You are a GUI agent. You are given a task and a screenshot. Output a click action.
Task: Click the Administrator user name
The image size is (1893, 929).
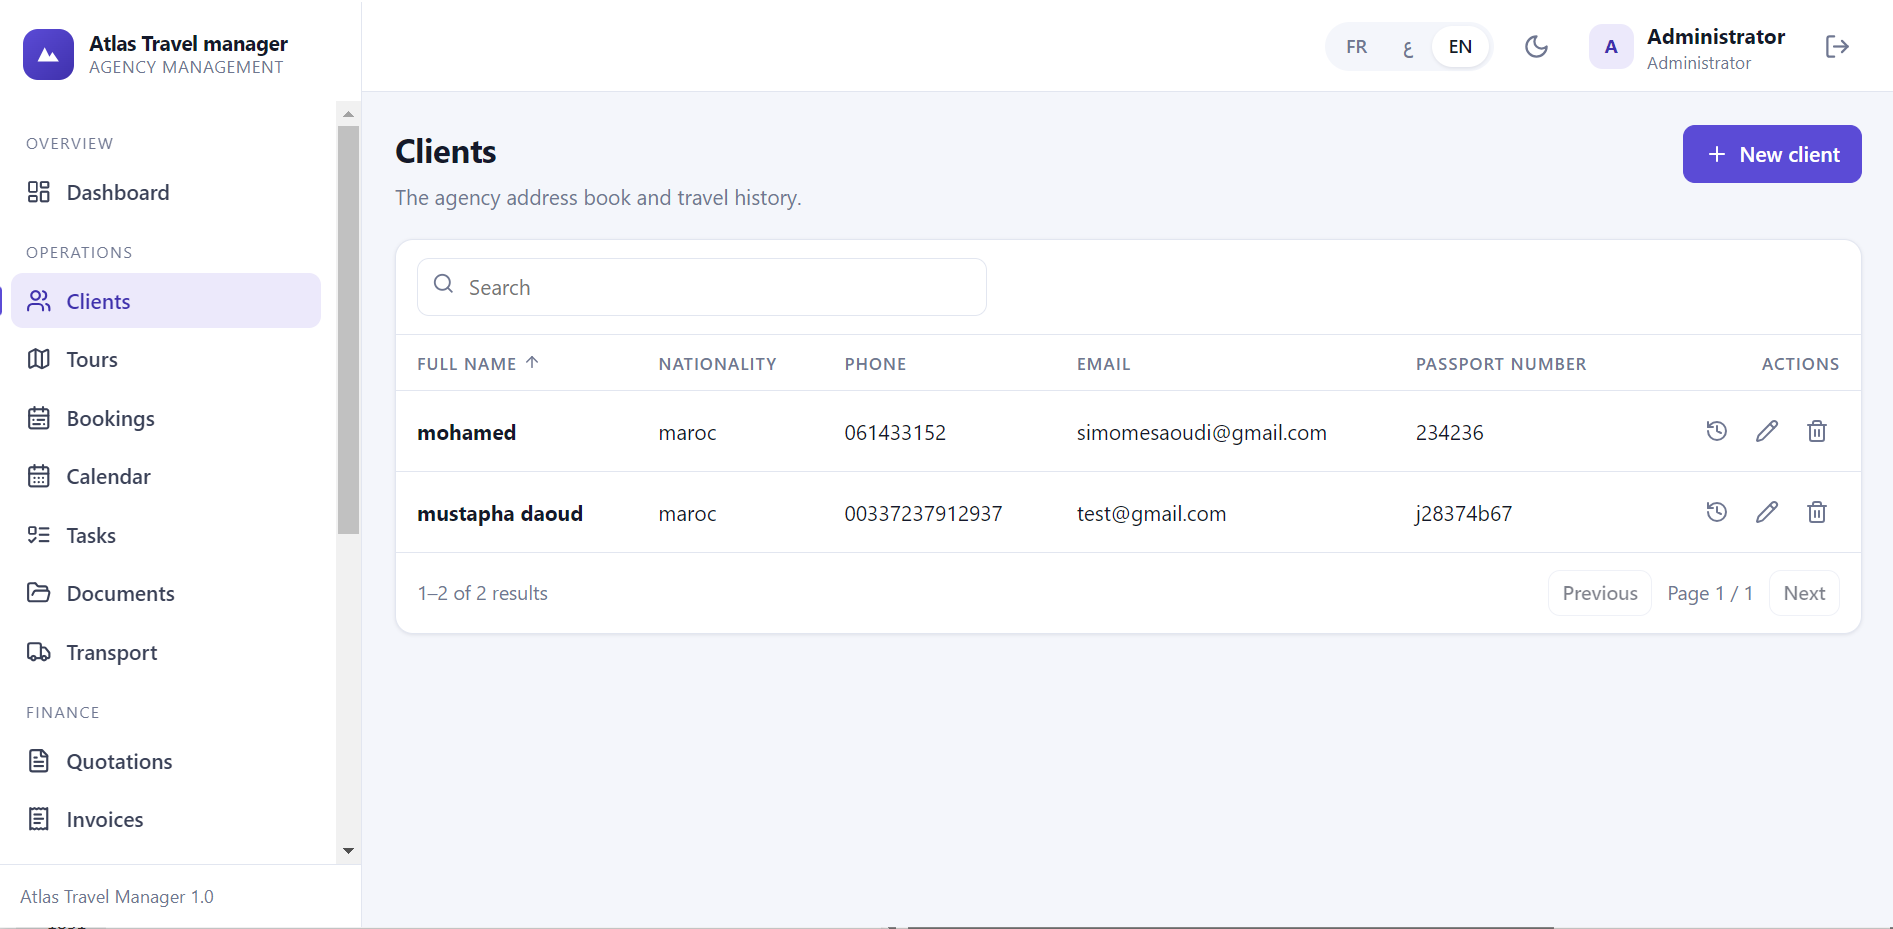tap(1716, 37)
